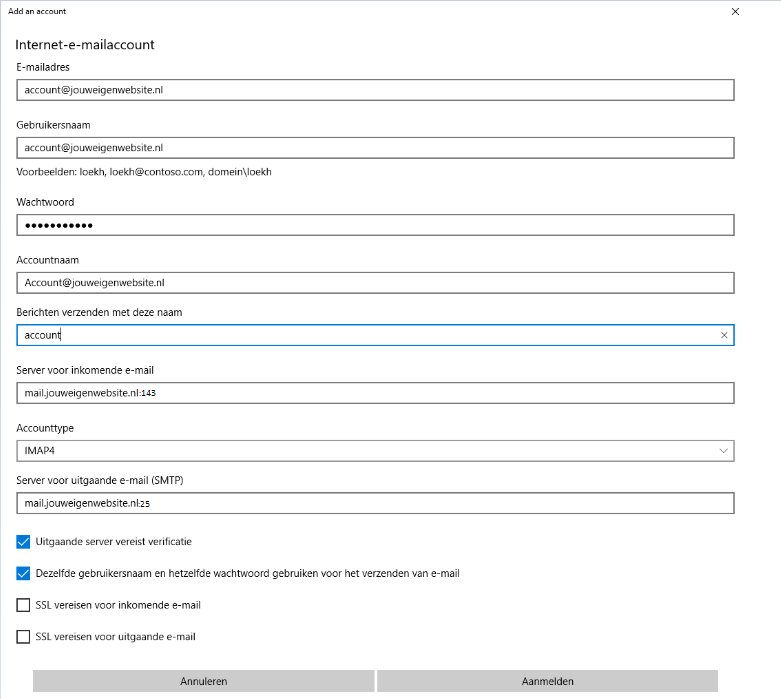
Task: Close the Add an account dialog
Action: coord(735,12)
